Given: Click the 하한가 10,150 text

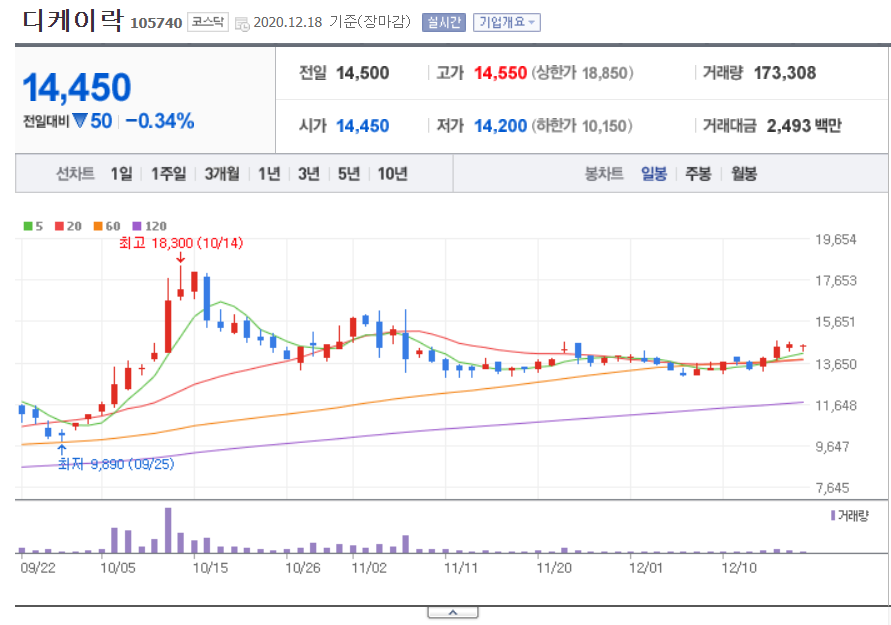Looking at the screenshot, I should click(x=582, y=126).
